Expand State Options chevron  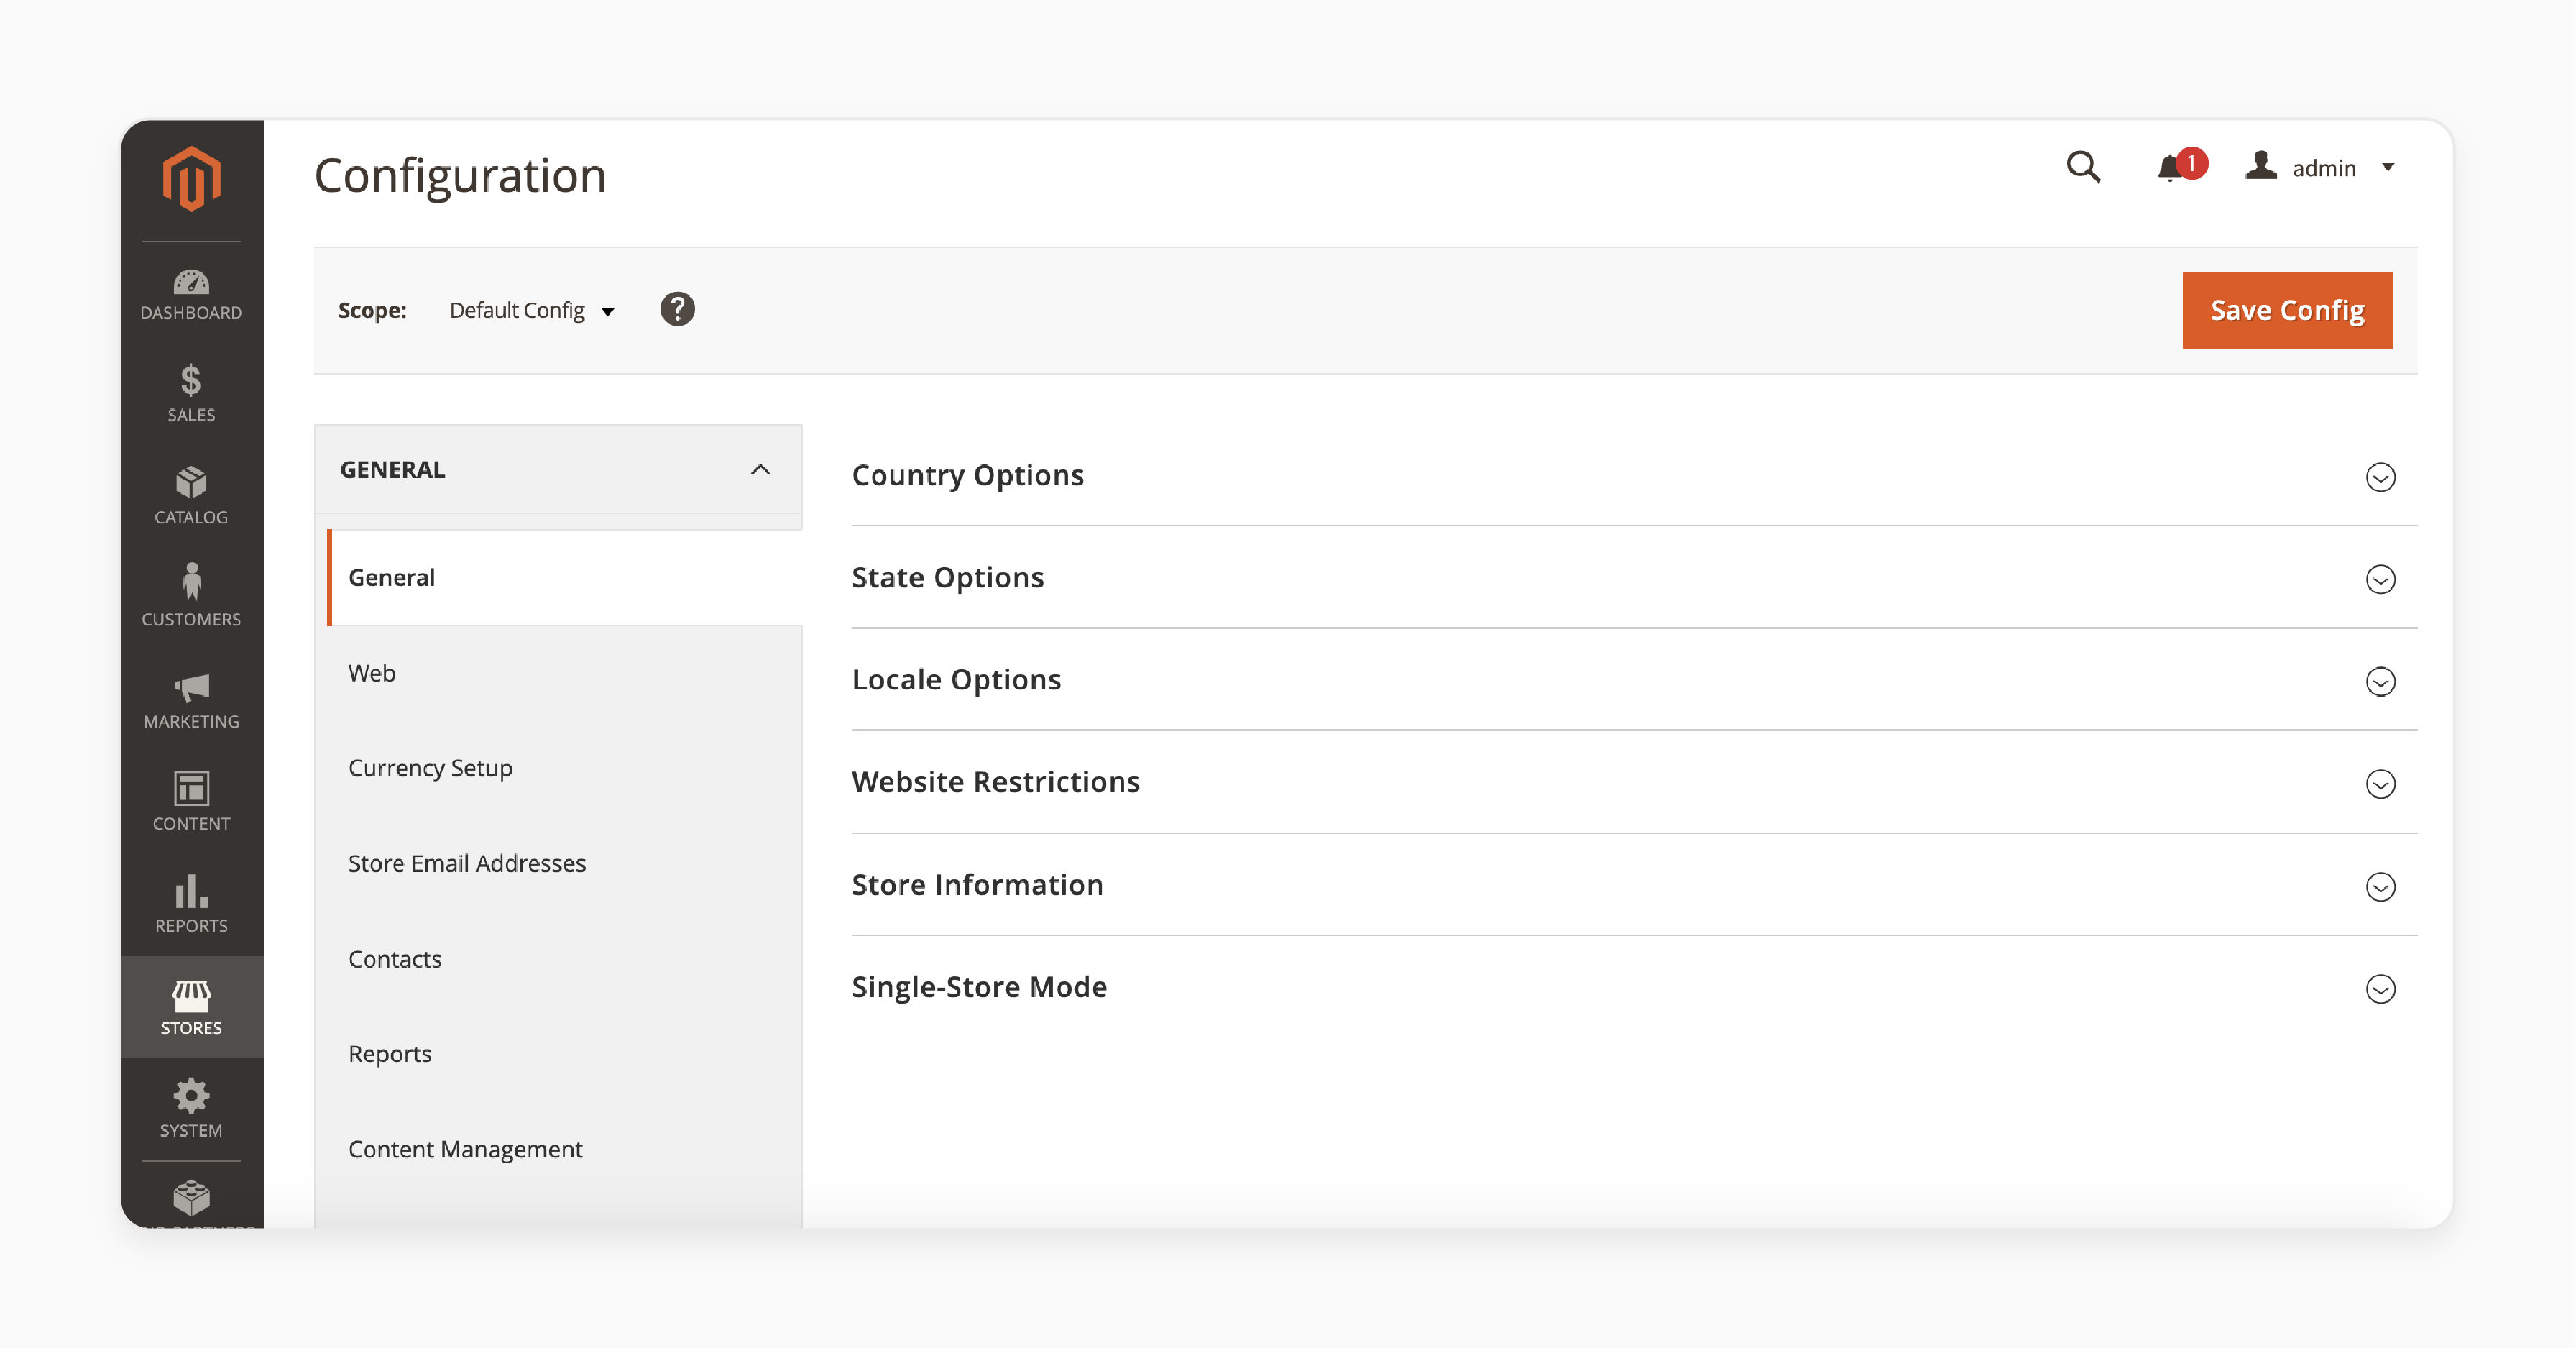2380,579
